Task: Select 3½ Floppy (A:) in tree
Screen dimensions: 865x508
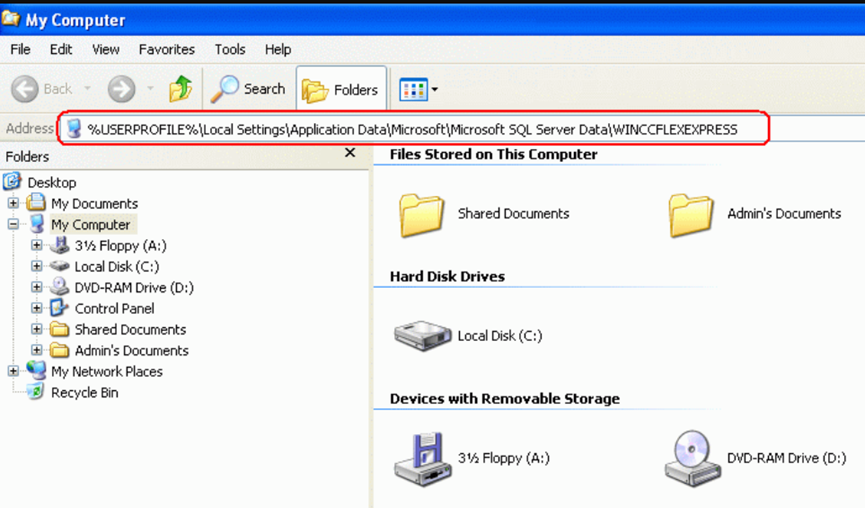Action: pyautogui.click(x=120, y=245)
